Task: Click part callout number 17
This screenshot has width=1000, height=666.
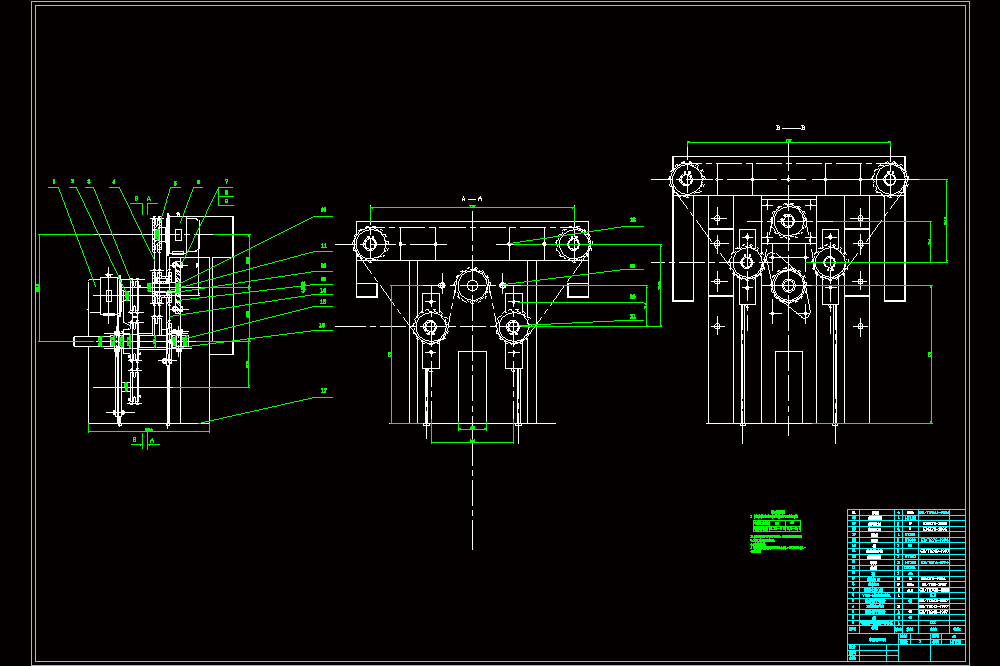Action: tap(323, 390)
